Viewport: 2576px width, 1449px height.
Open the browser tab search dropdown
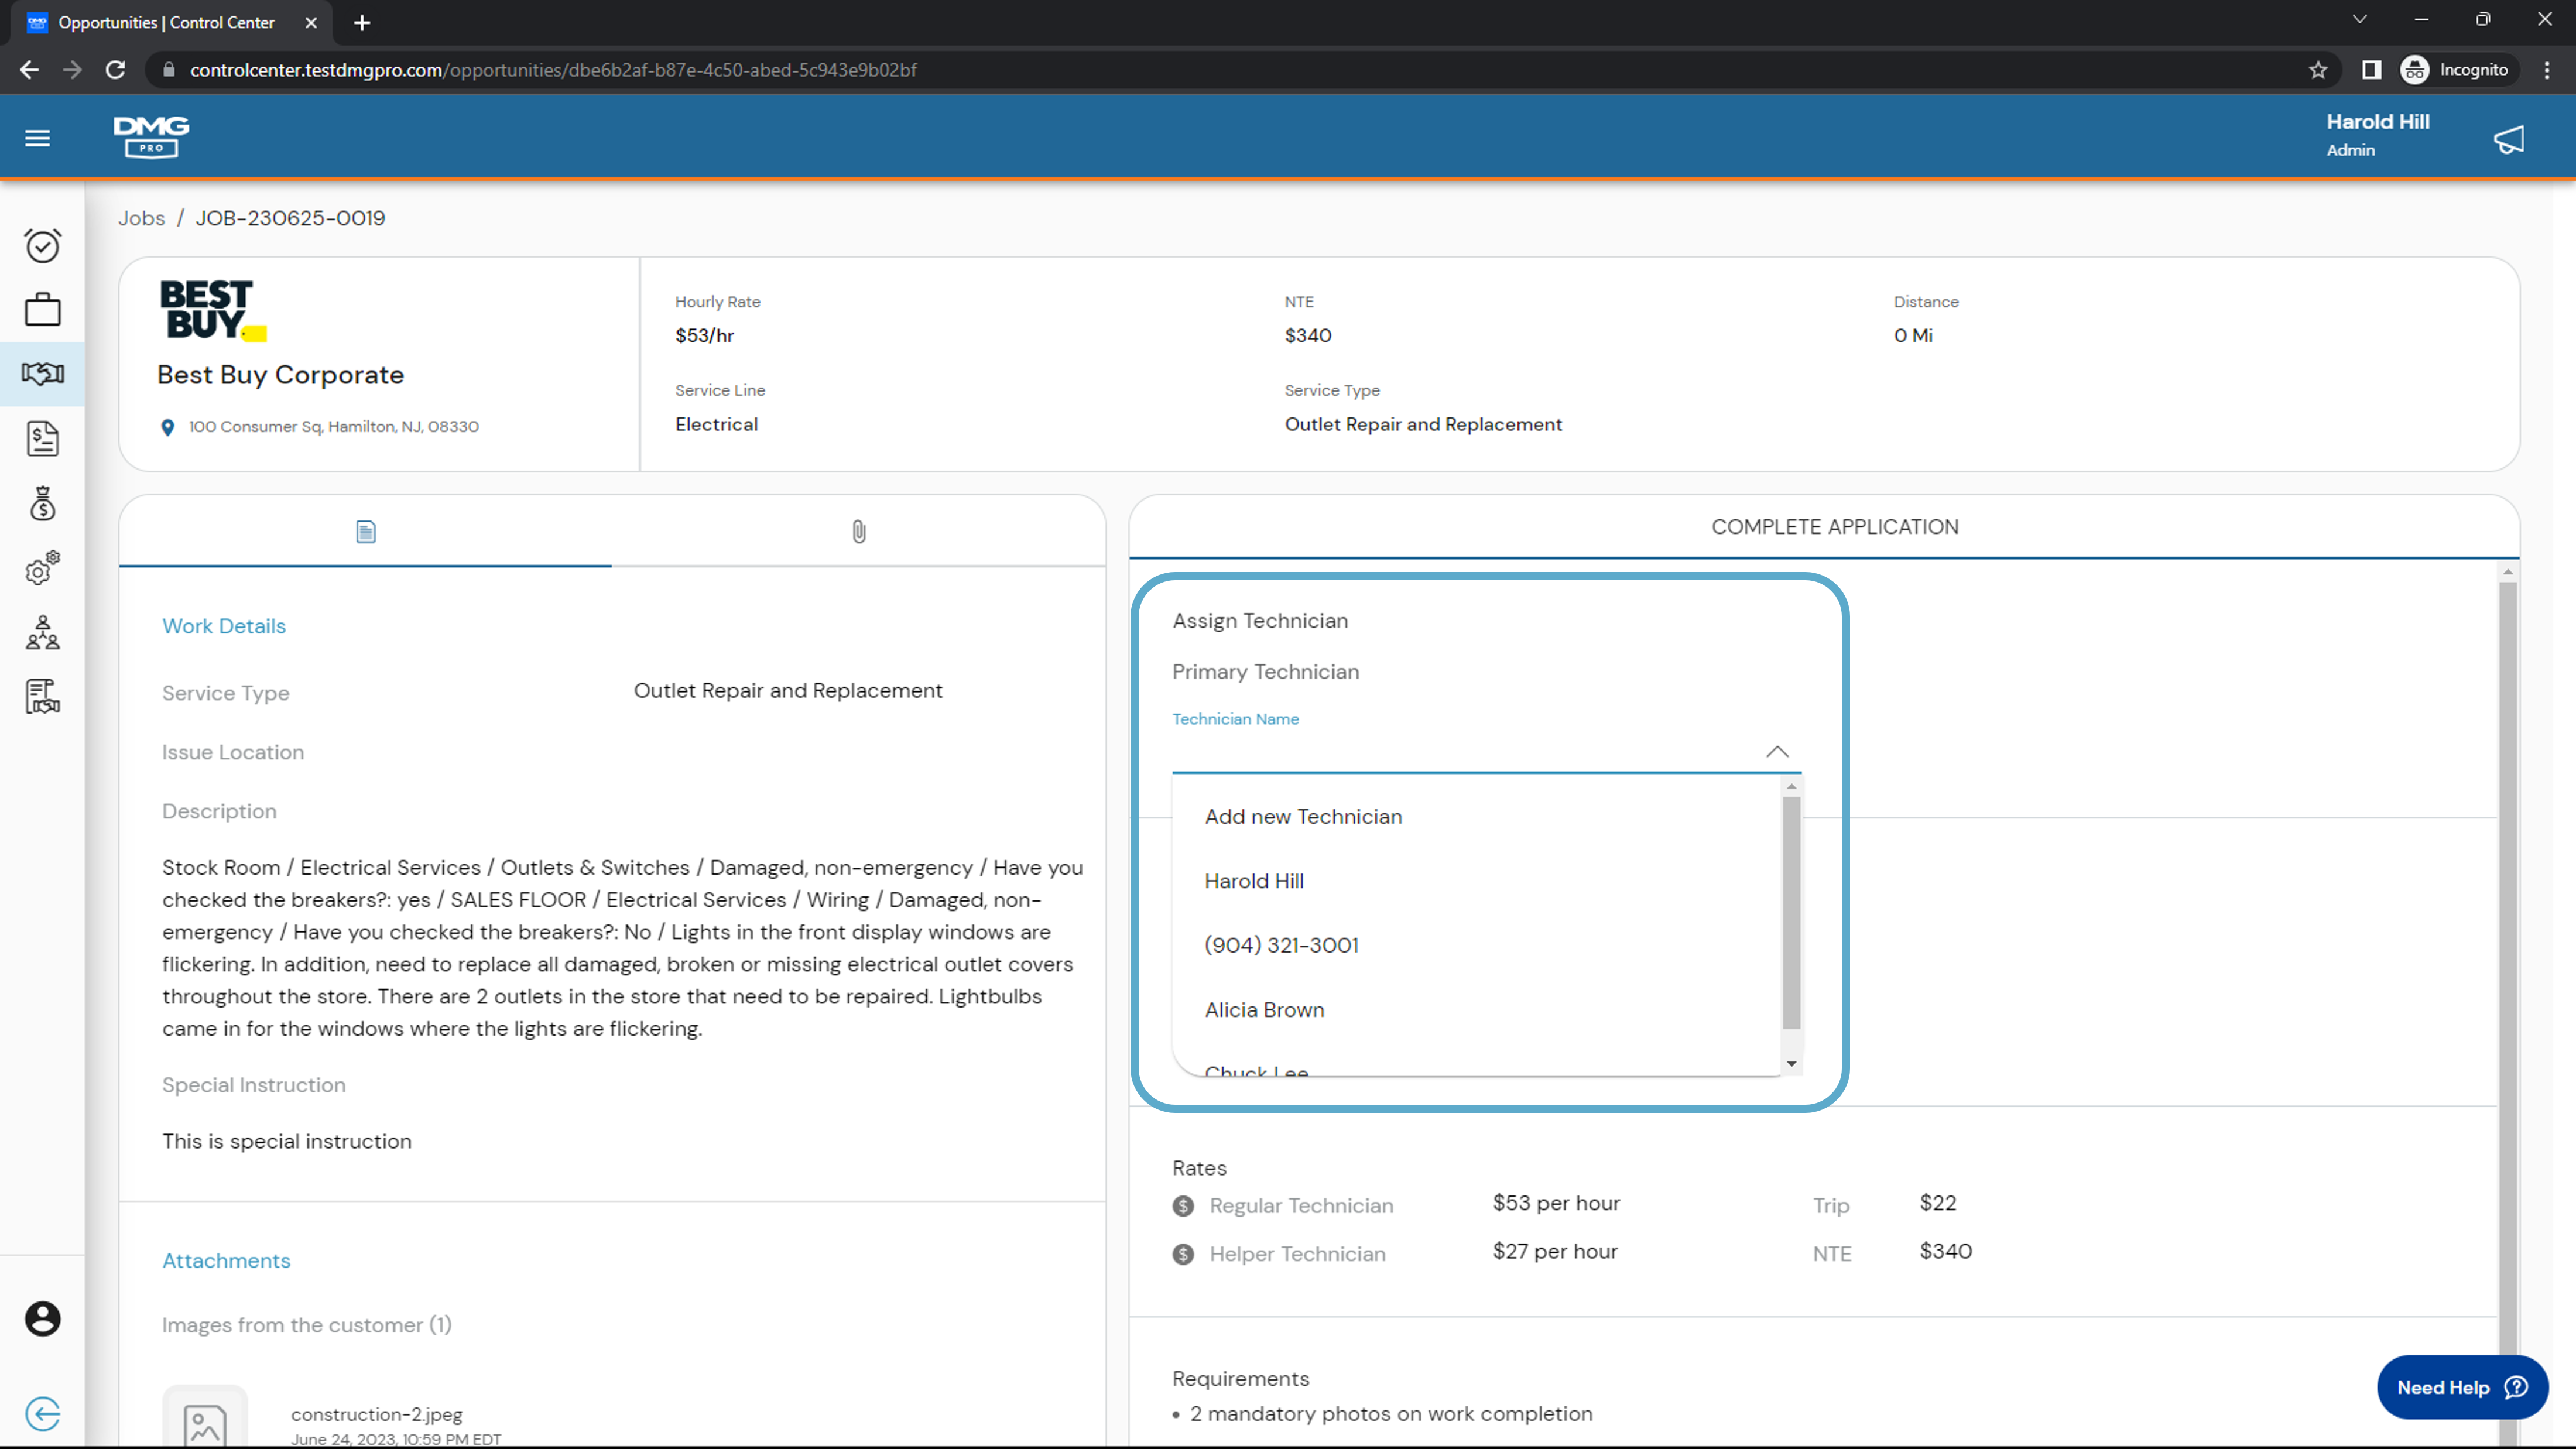point(2359,19)
